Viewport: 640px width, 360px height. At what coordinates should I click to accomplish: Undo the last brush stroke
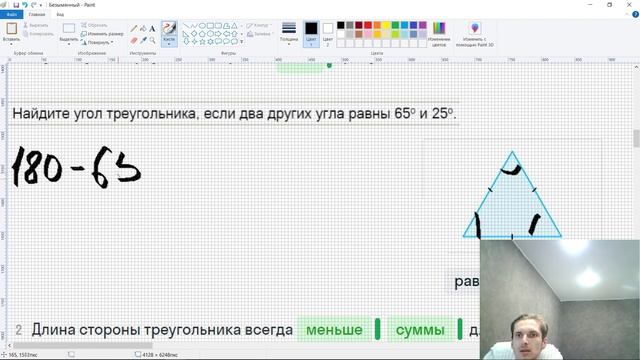click(24, 5)
